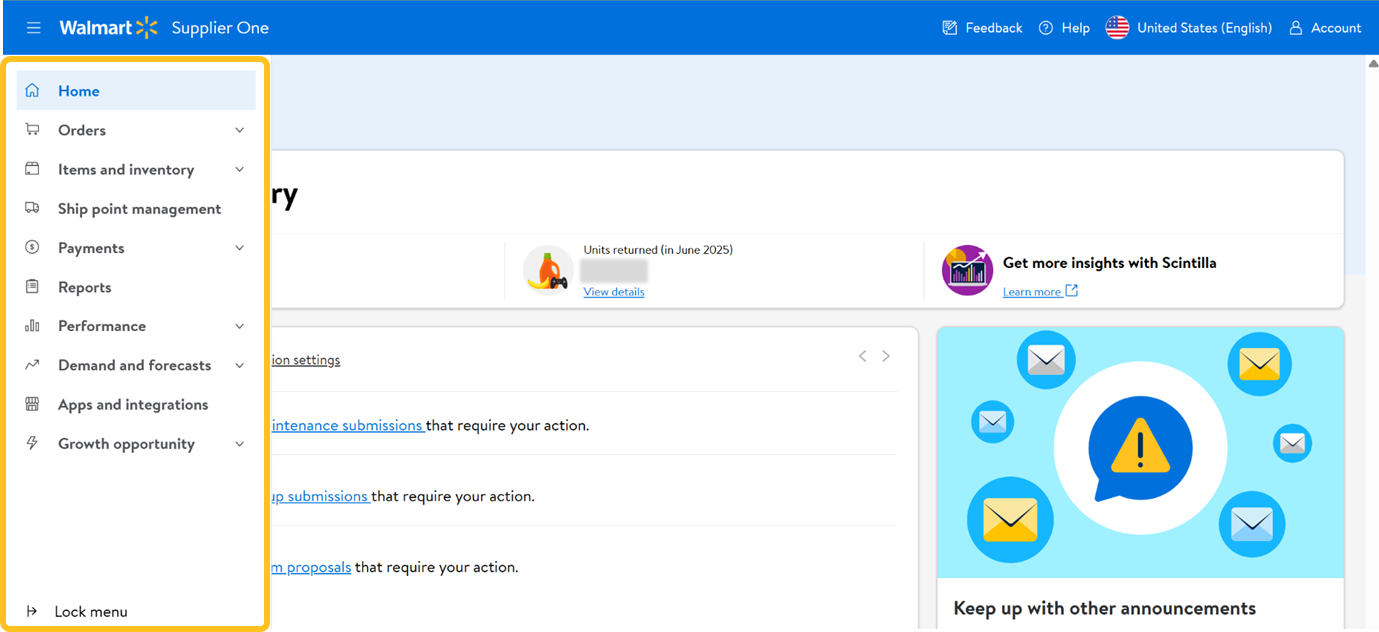Open the setup submissions link

pyautogui.click(x=320, y=496)
